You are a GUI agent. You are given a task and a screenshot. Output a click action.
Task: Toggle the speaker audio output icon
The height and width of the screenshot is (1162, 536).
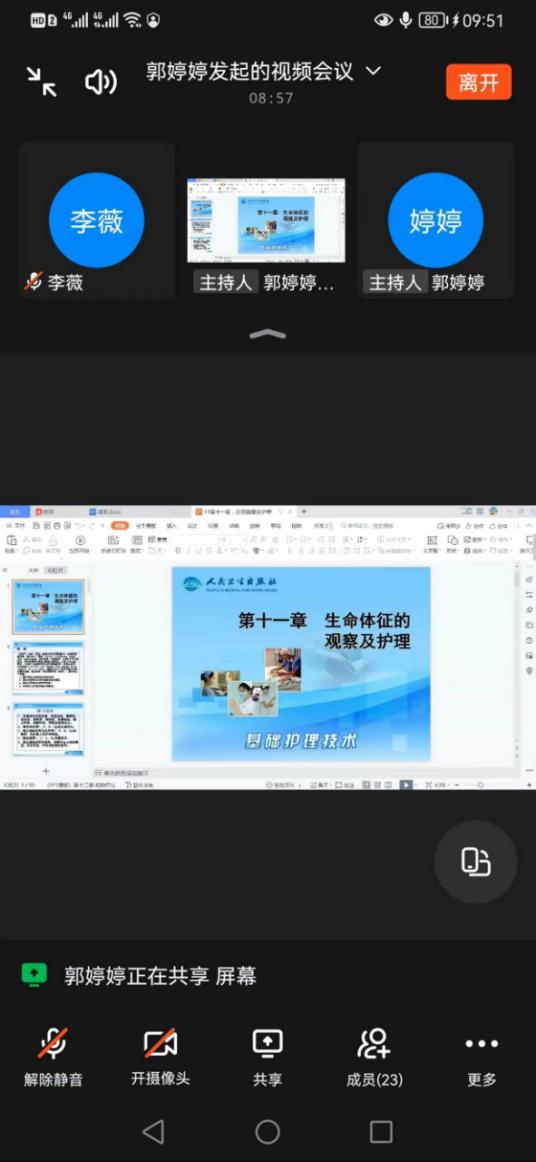(x=101, y=82)
